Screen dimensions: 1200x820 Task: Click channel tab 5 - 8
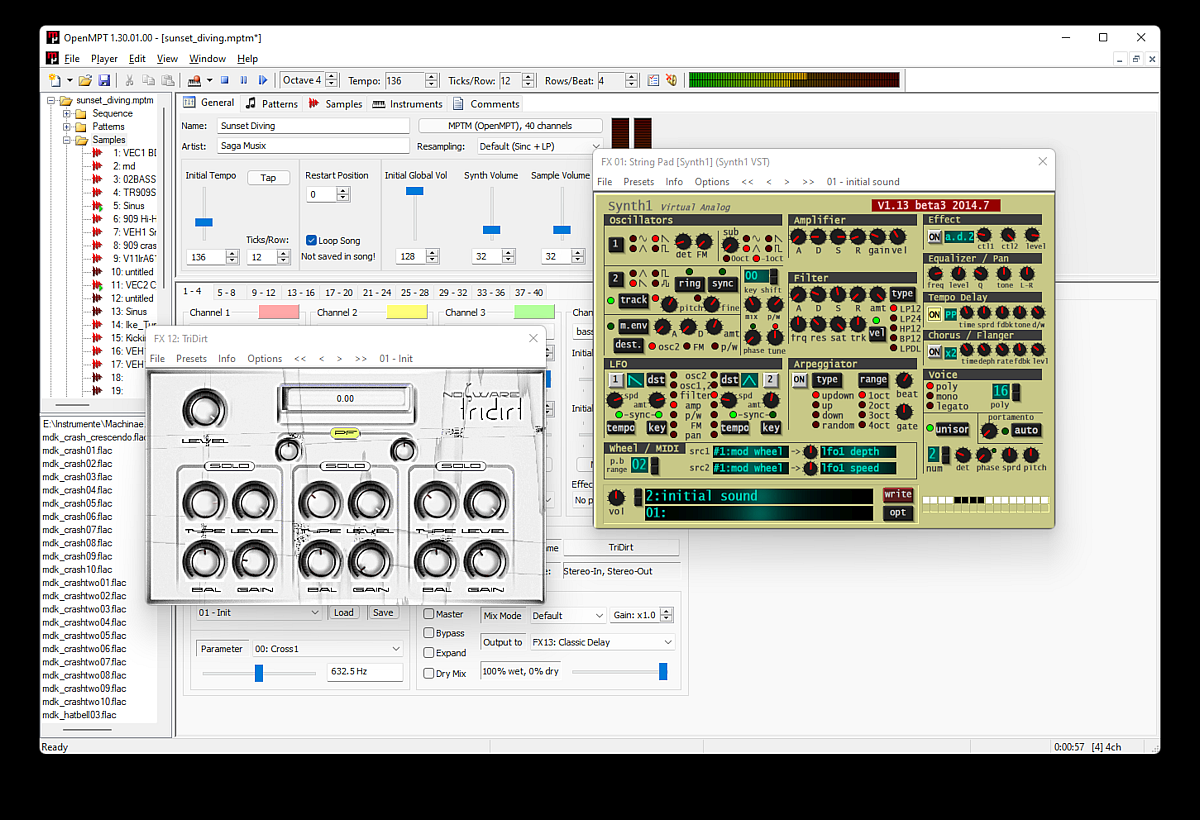coord(226,292)
